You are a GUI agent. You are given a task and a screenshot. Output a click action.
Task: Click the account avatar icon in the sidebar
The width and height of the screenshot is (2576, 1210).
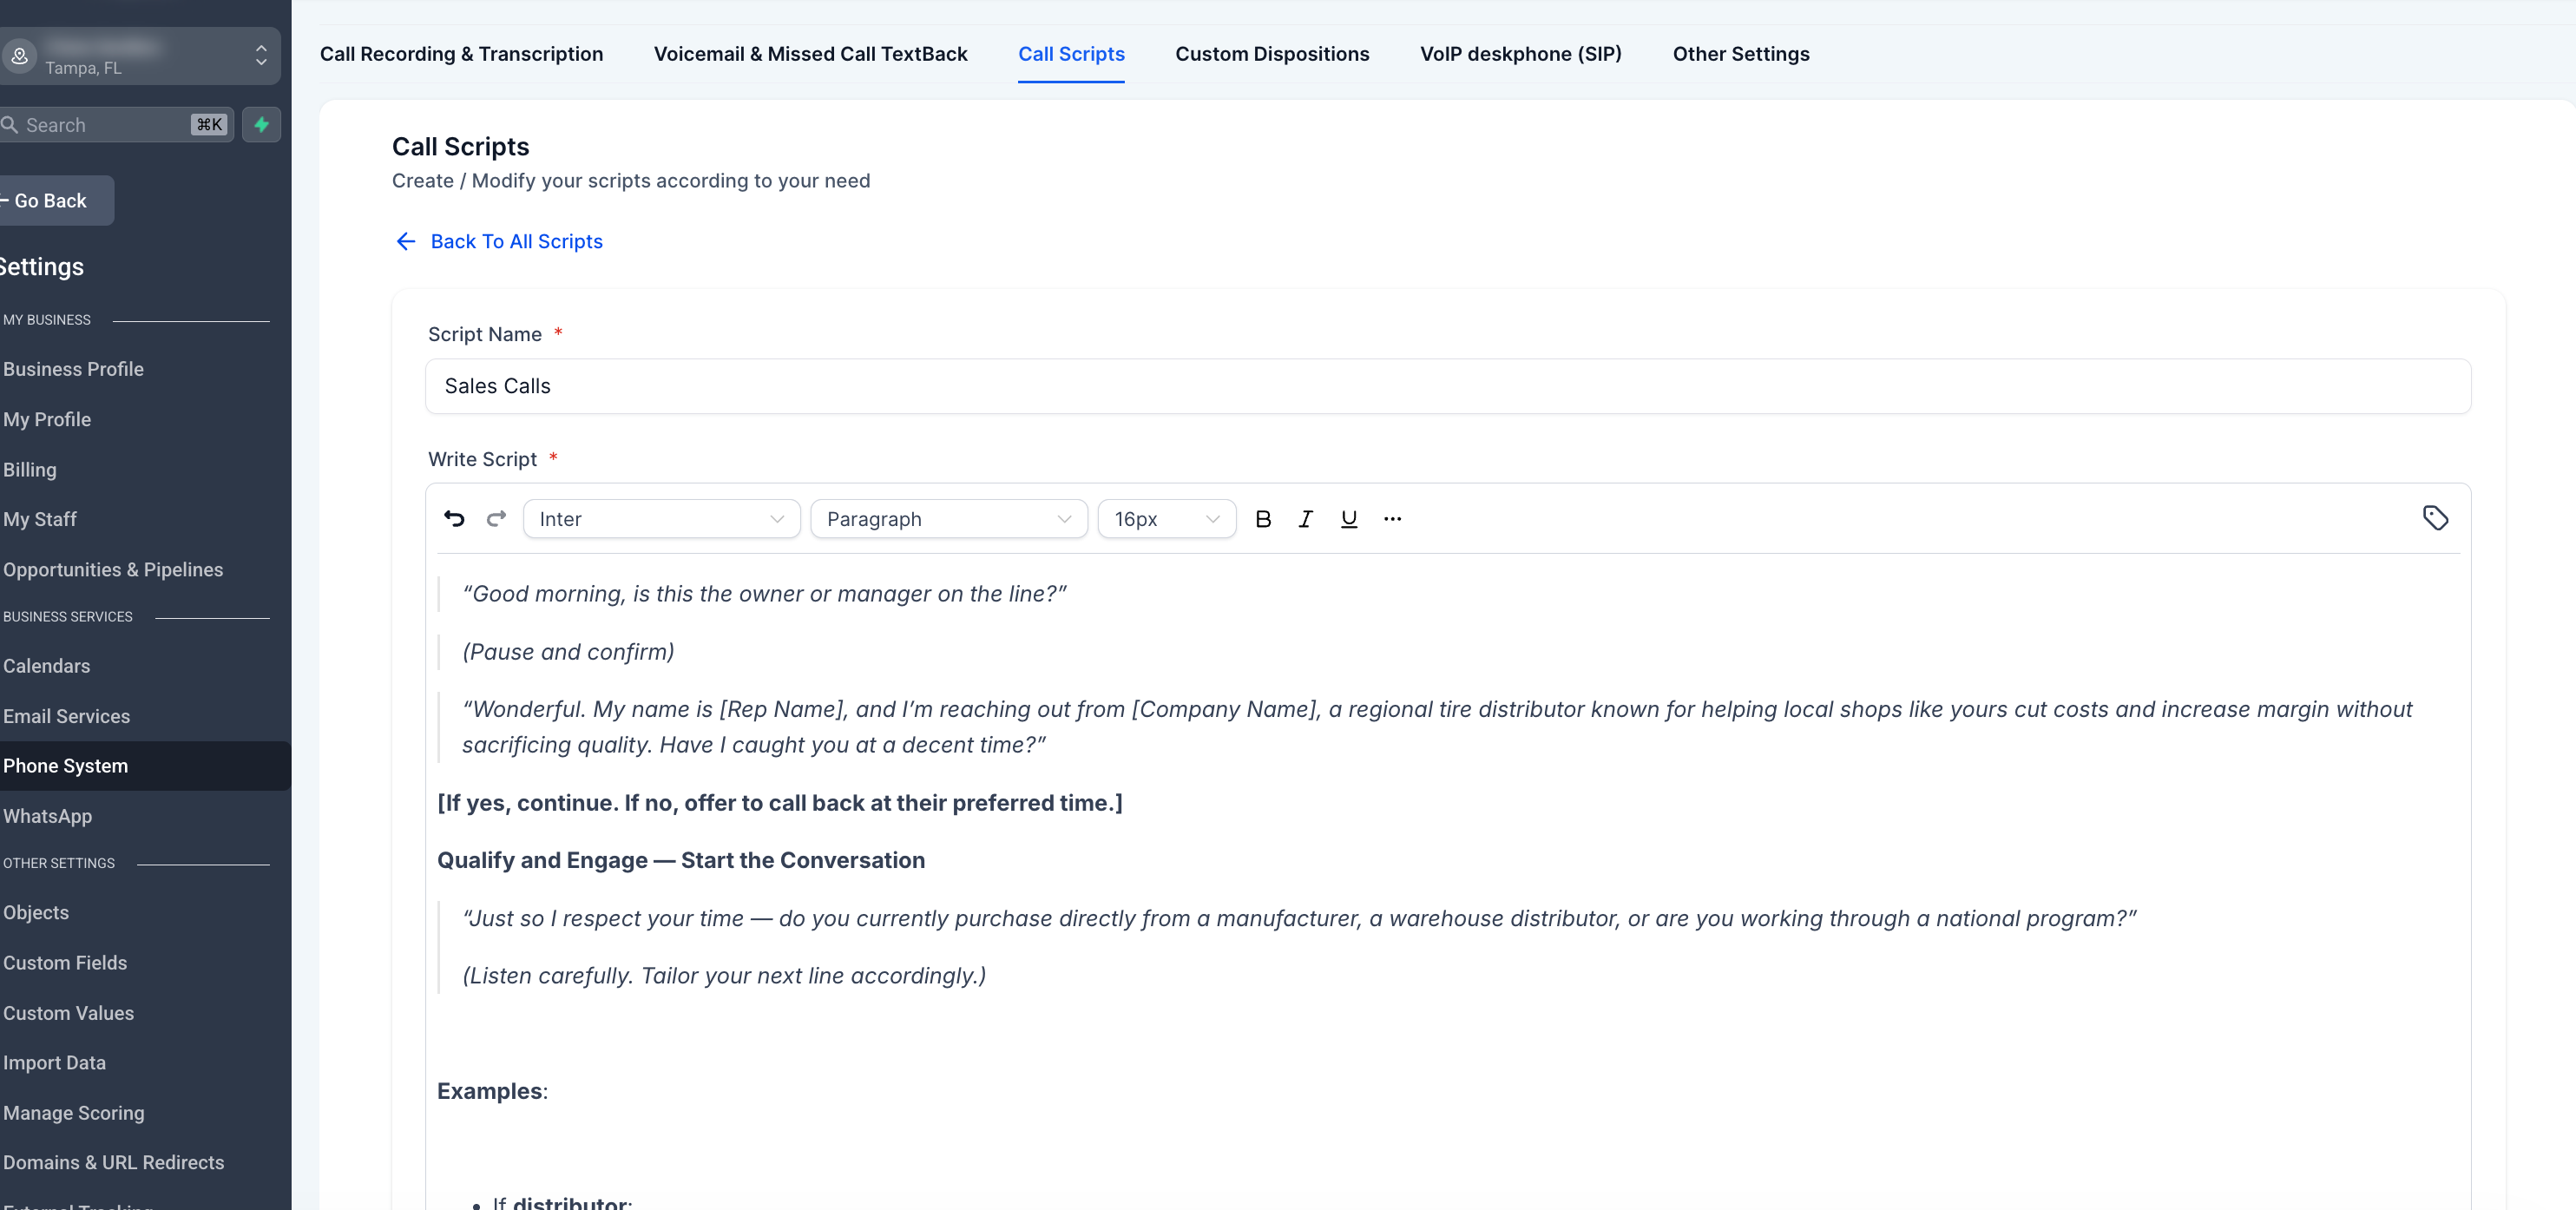pos(20,55)
